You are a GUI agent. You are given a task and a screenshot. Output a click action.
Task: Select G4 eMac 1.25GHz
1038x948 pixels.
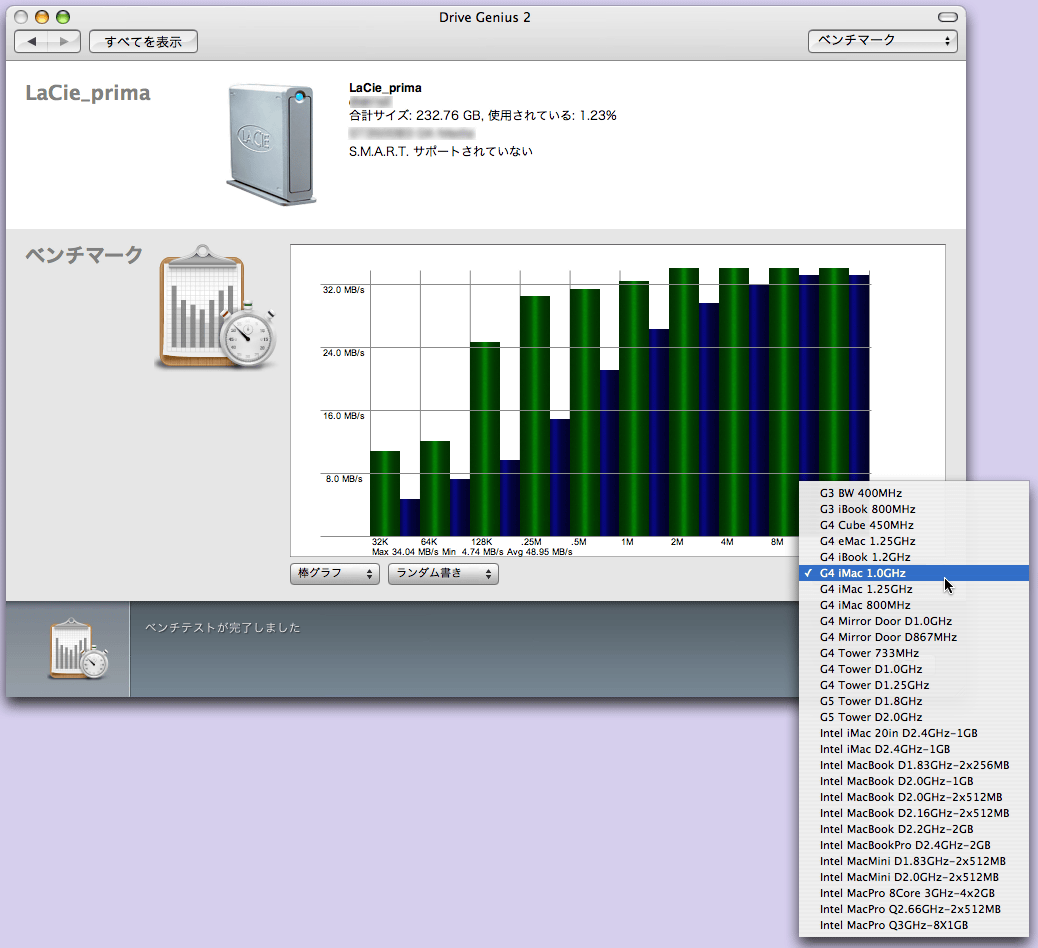(x=914, y=541)
